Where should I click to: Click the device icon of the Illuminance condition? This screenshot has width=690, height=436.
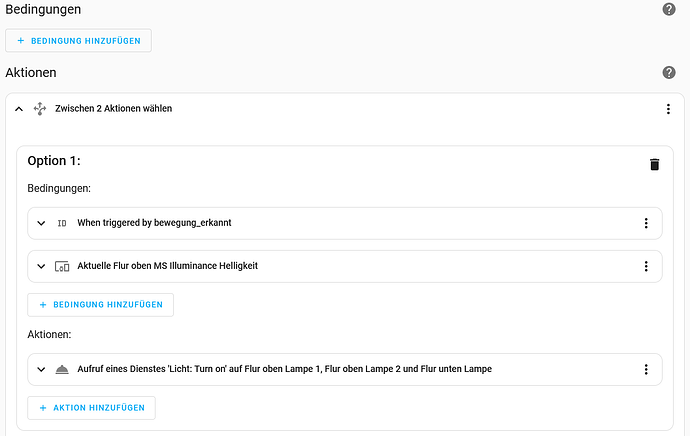[62, 266]
